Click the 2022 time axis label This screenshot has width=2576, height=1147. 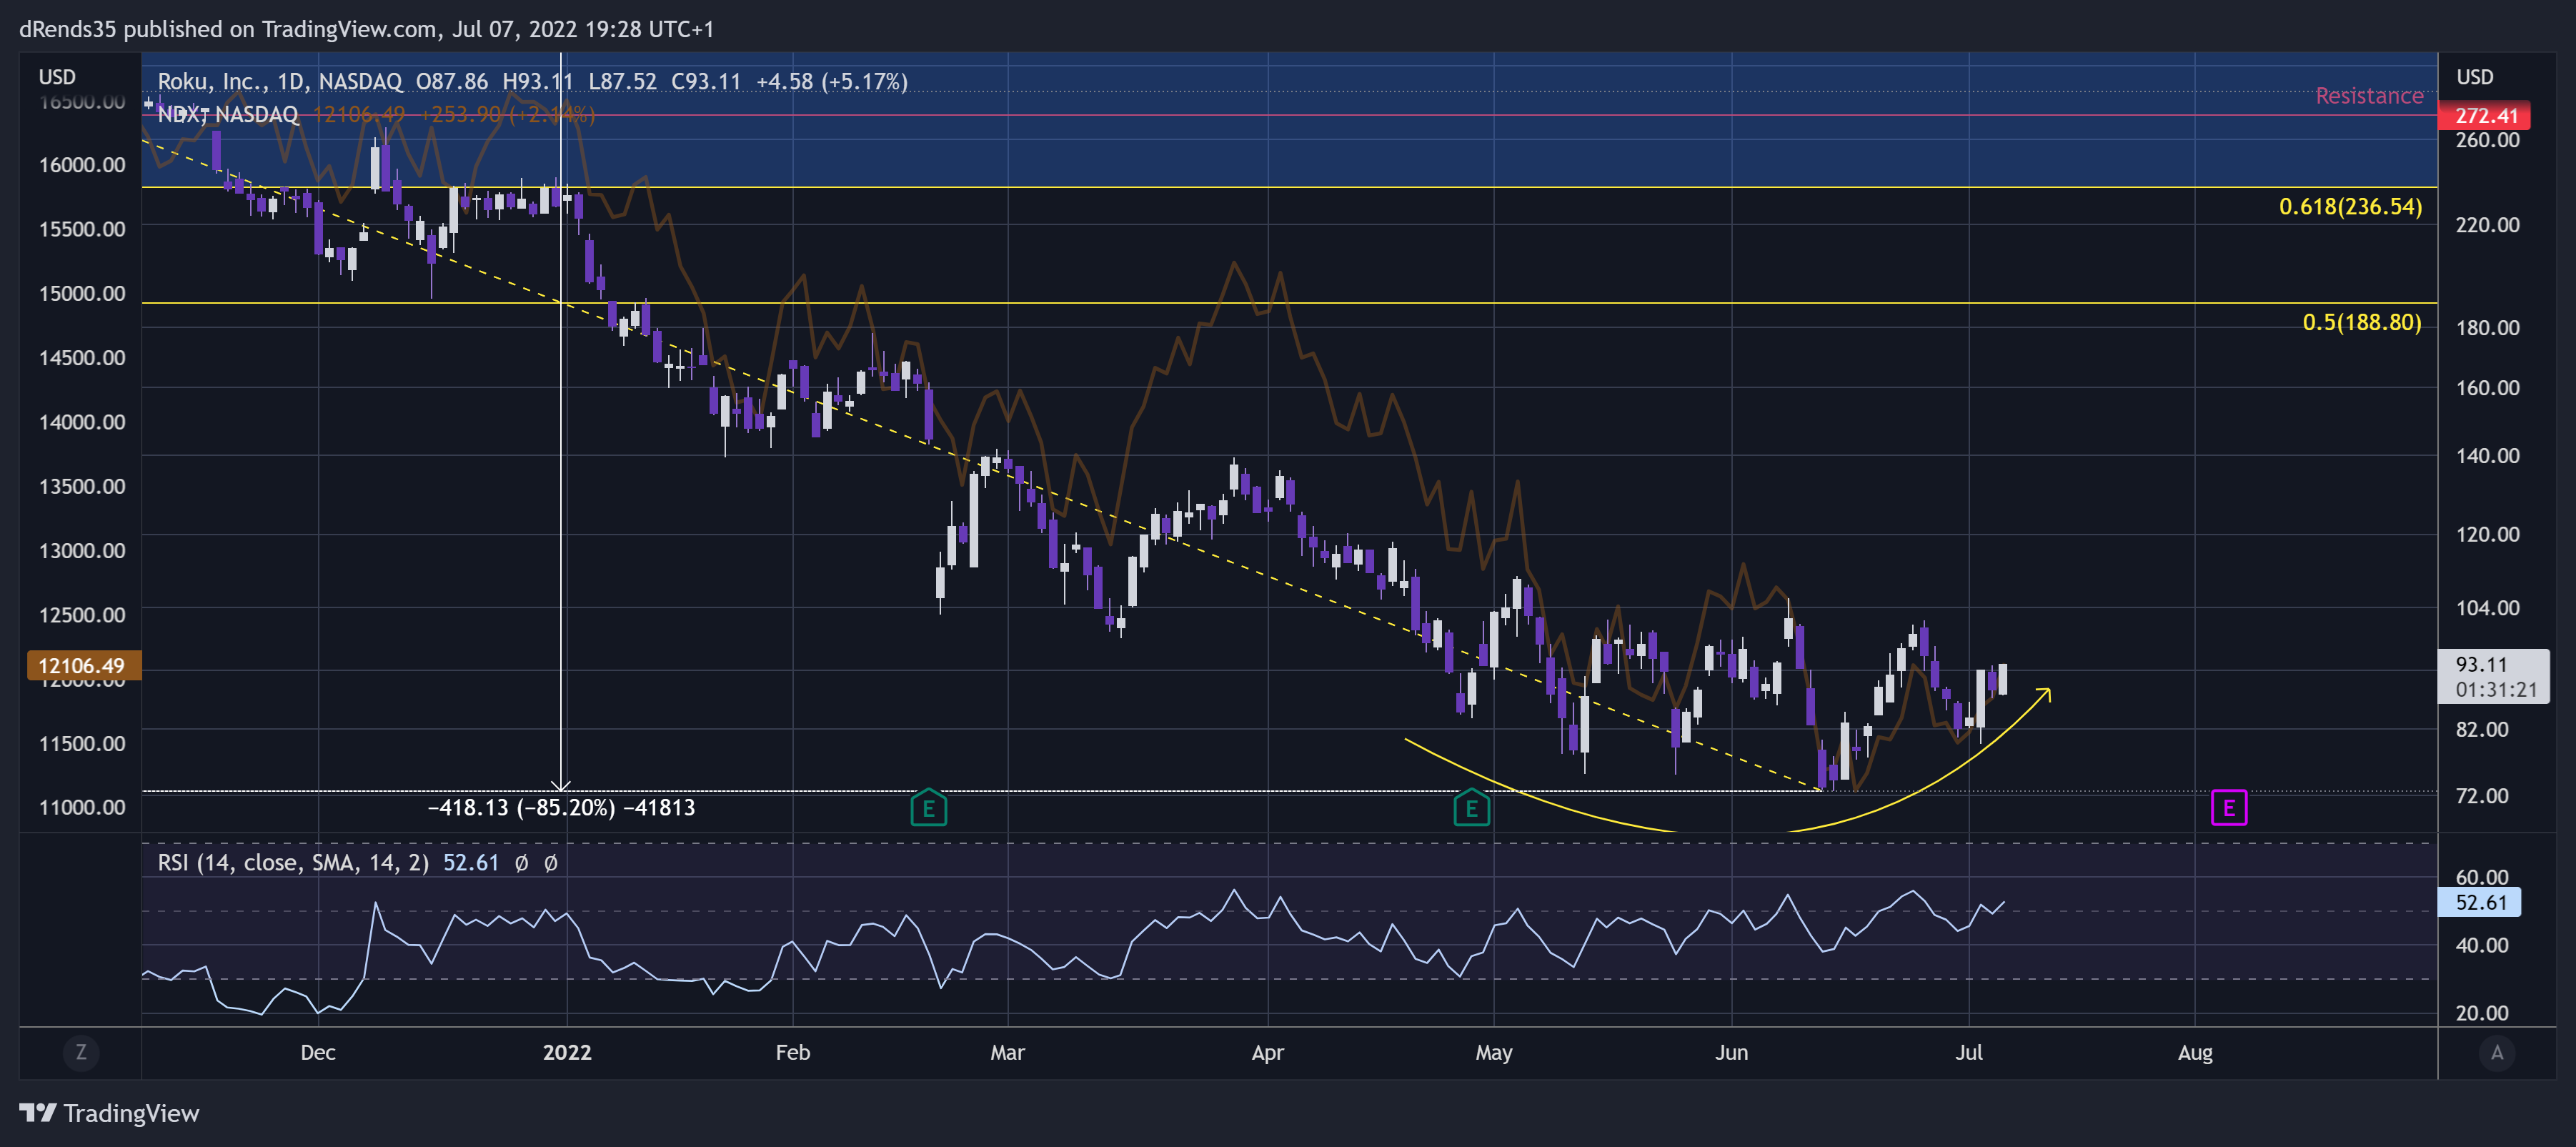click(567, 1053)
